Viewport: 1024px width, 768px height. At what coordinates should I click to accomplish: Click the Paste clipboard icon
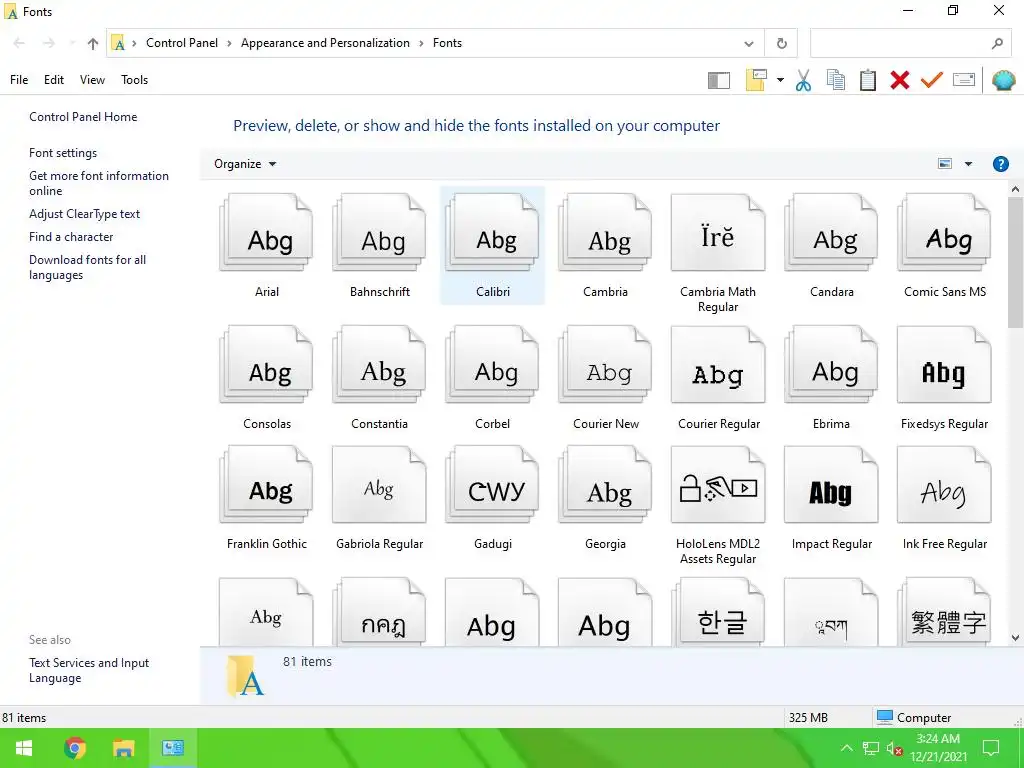point(868,80)
